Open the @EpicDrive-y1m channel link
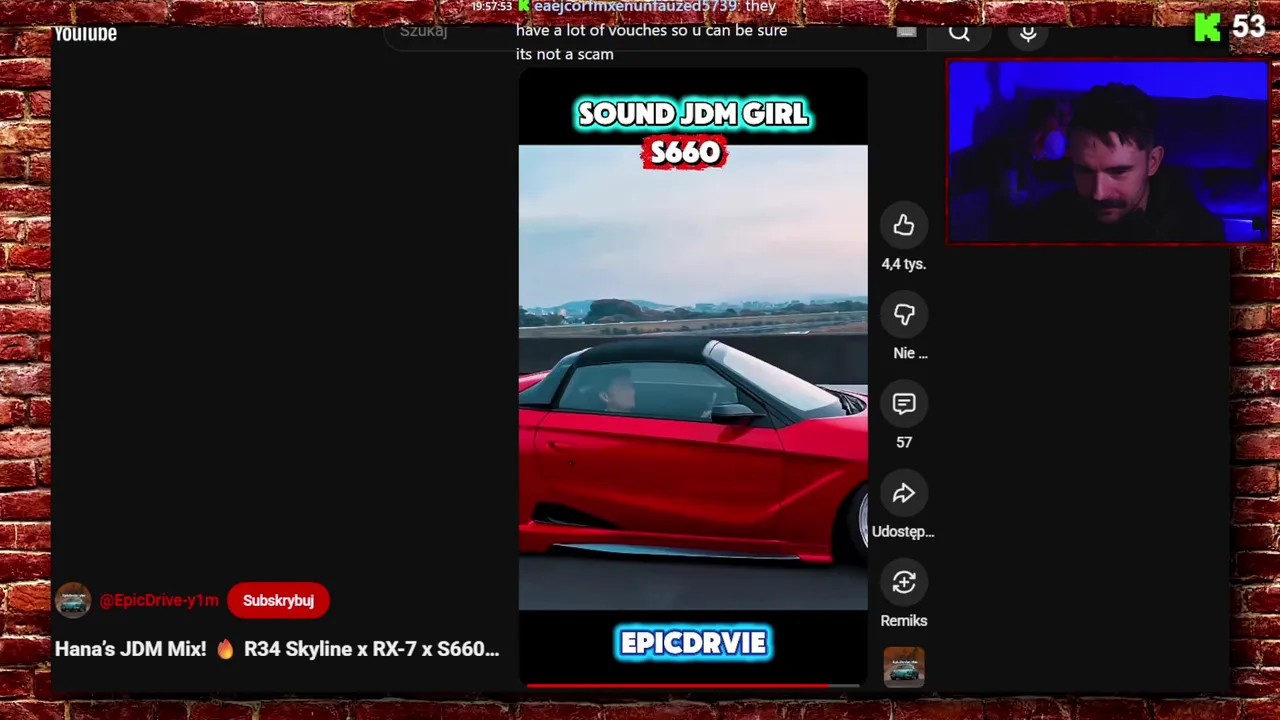 click(159, 600)
